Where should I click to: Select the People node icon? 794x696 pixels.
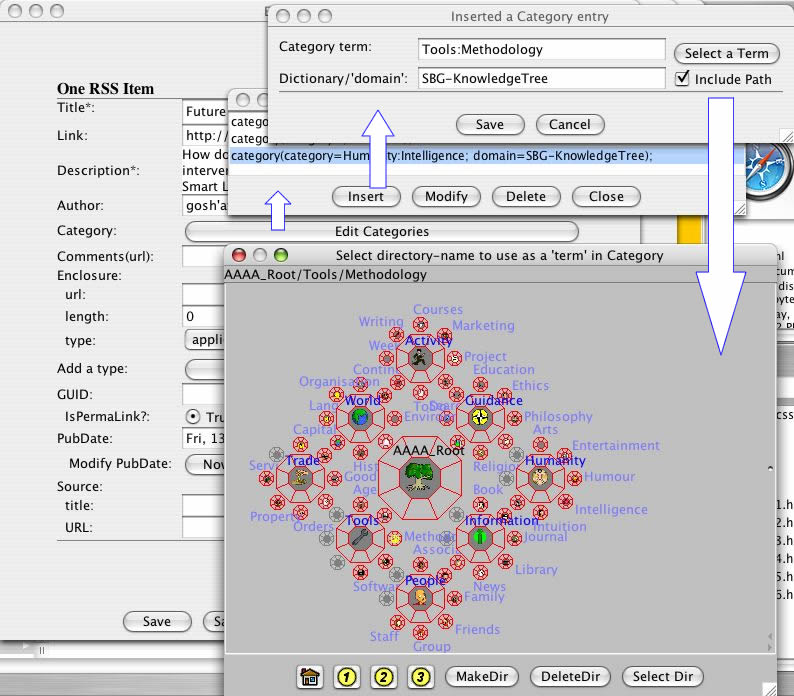[421, 598]
